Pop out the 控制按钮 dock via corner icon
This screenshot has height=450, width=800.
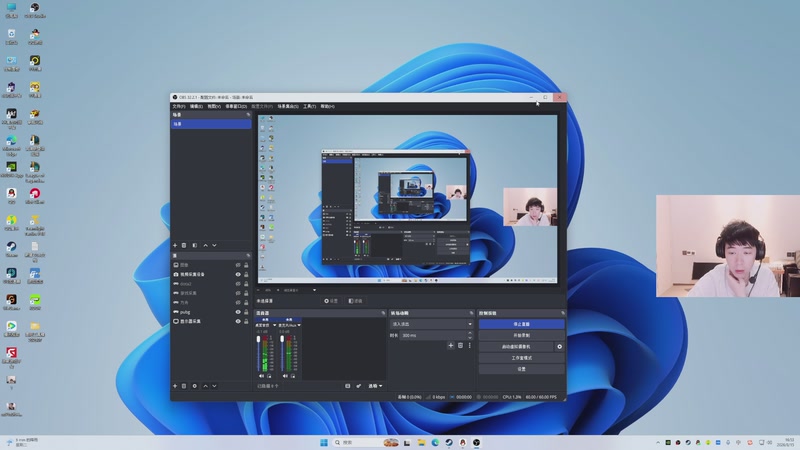(563, 313)
